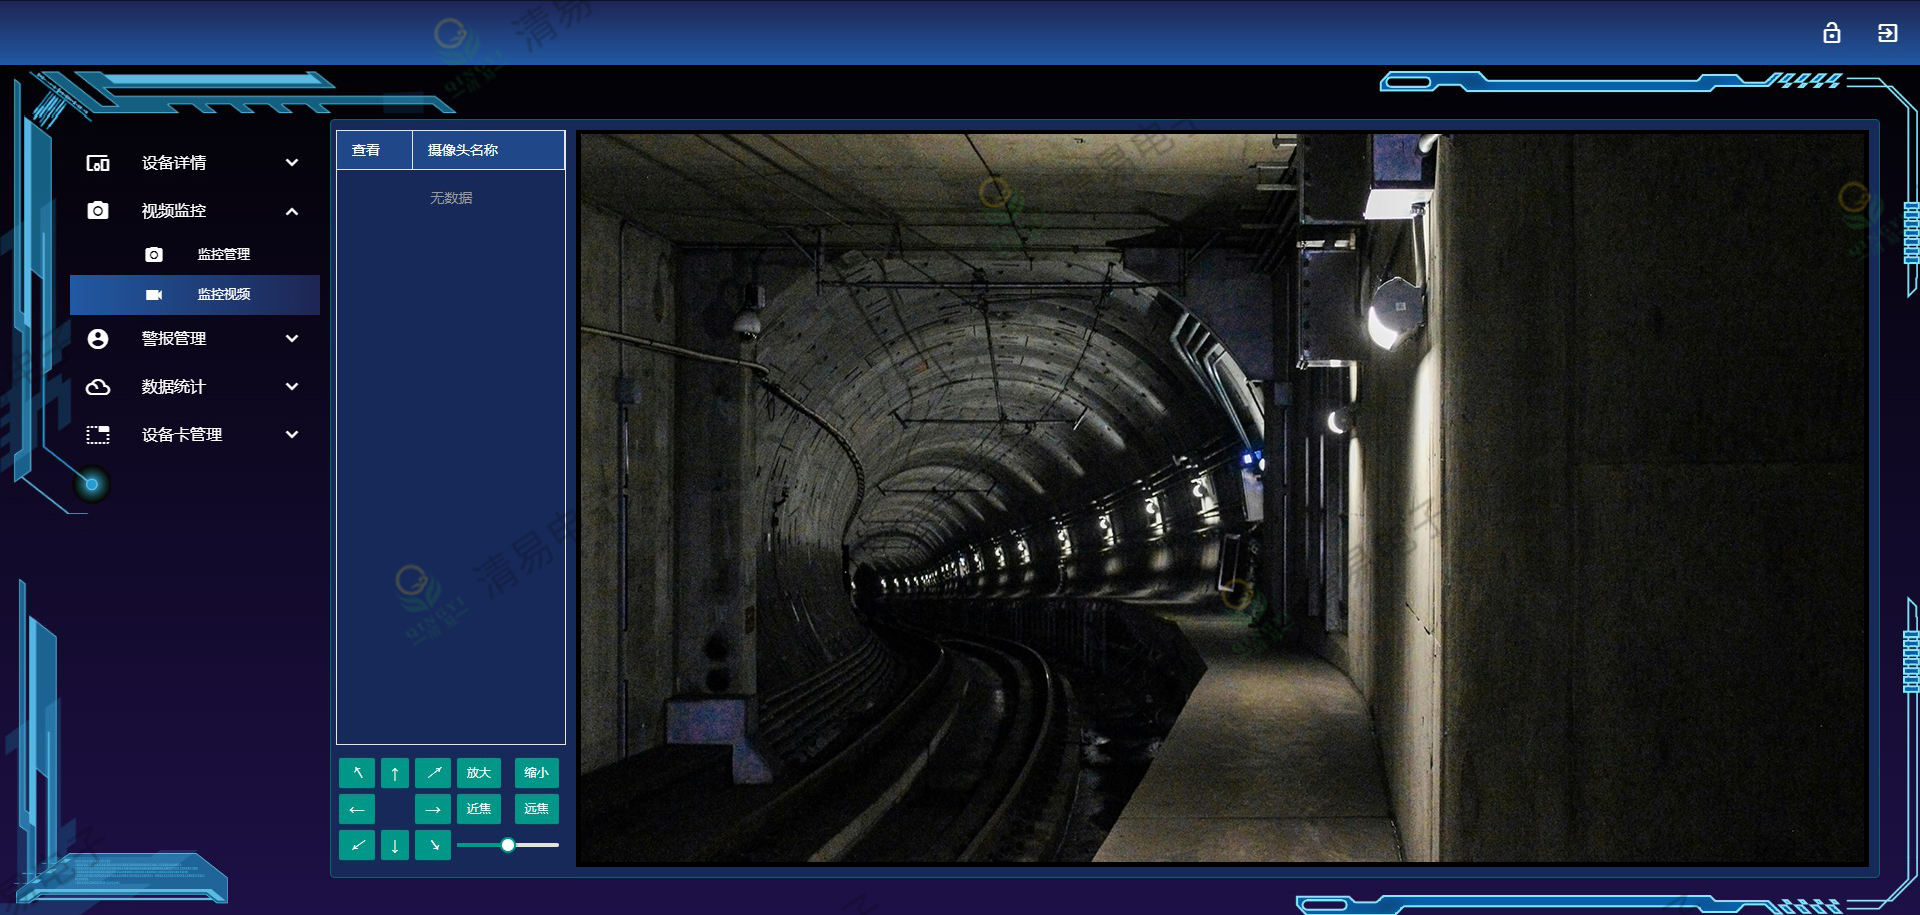The width and height of the screenshot is (1920, 915).
Task: Open the 监控管理 submenu item
Action: tap(223, 255)
